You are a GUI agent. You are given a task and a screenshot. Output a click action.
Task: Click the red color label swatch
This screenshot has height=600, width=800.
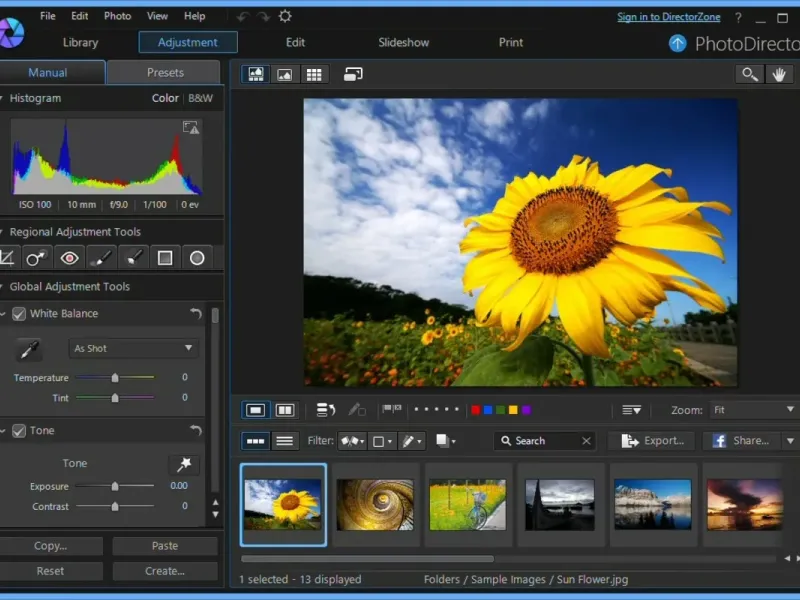tap(476, 410)
